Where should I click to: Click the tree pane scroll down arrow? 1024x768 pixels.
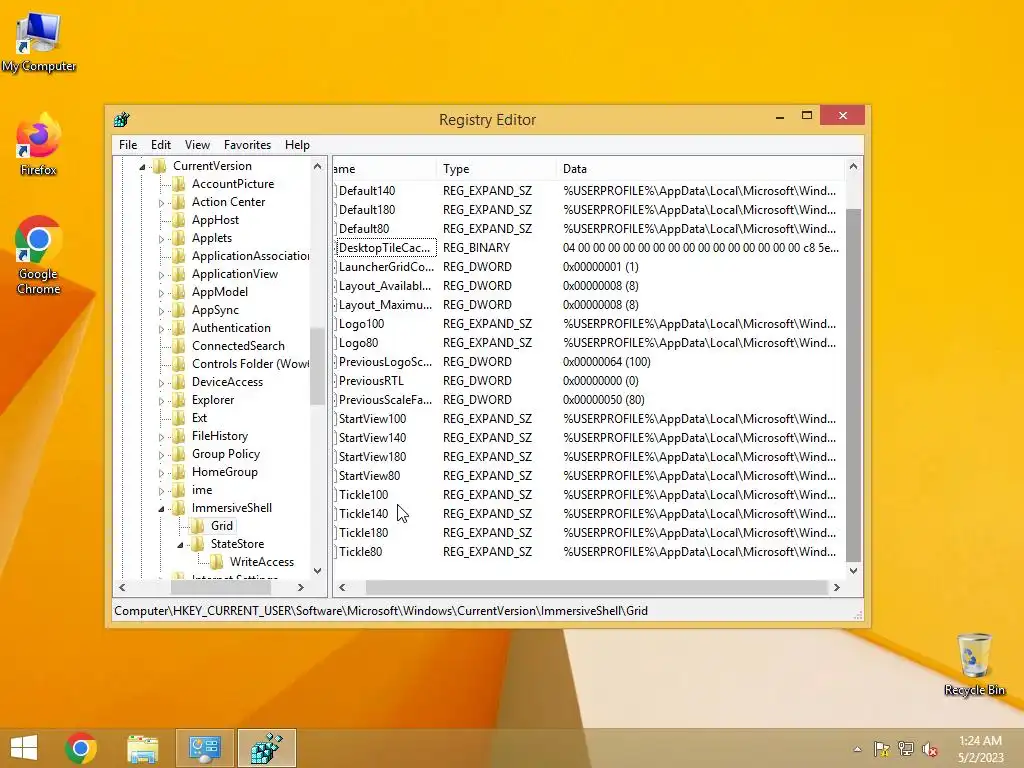(x=317, y=570)
